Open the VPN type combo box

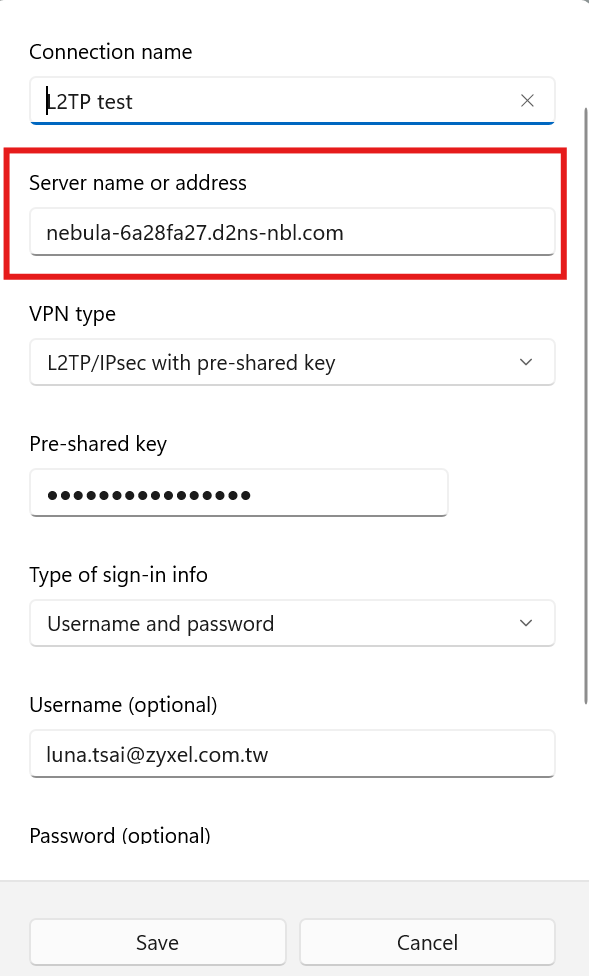[x=292, y=362]
